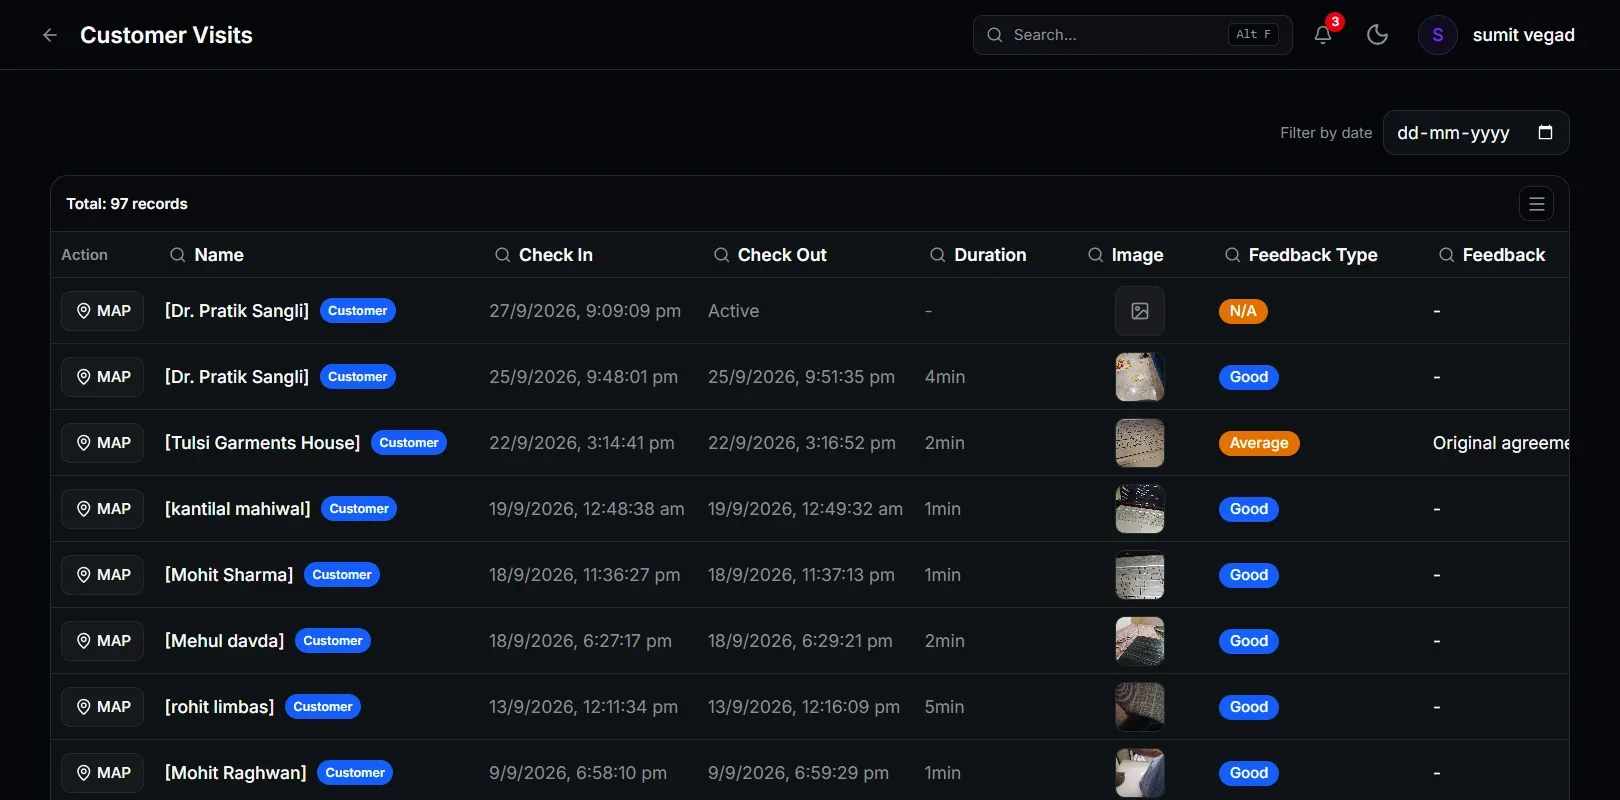Open Feedback Type column search icon

coord(1232,255)
